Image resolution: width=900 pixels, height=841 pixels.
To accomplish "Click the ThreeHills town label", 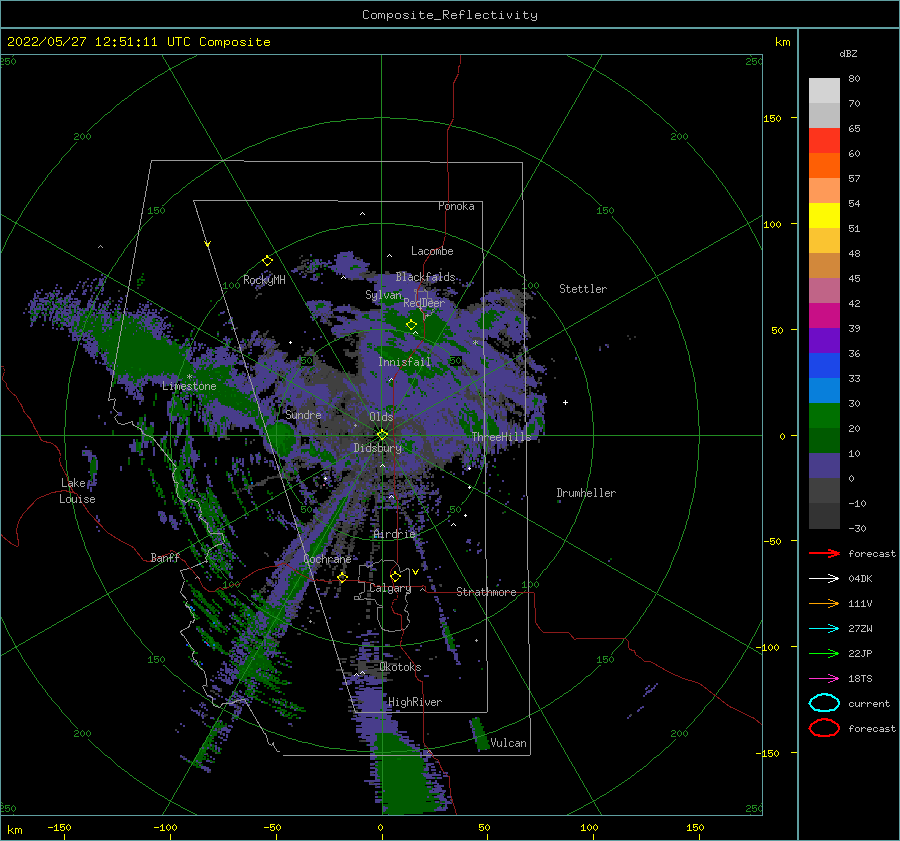I will tap(502, 437).
